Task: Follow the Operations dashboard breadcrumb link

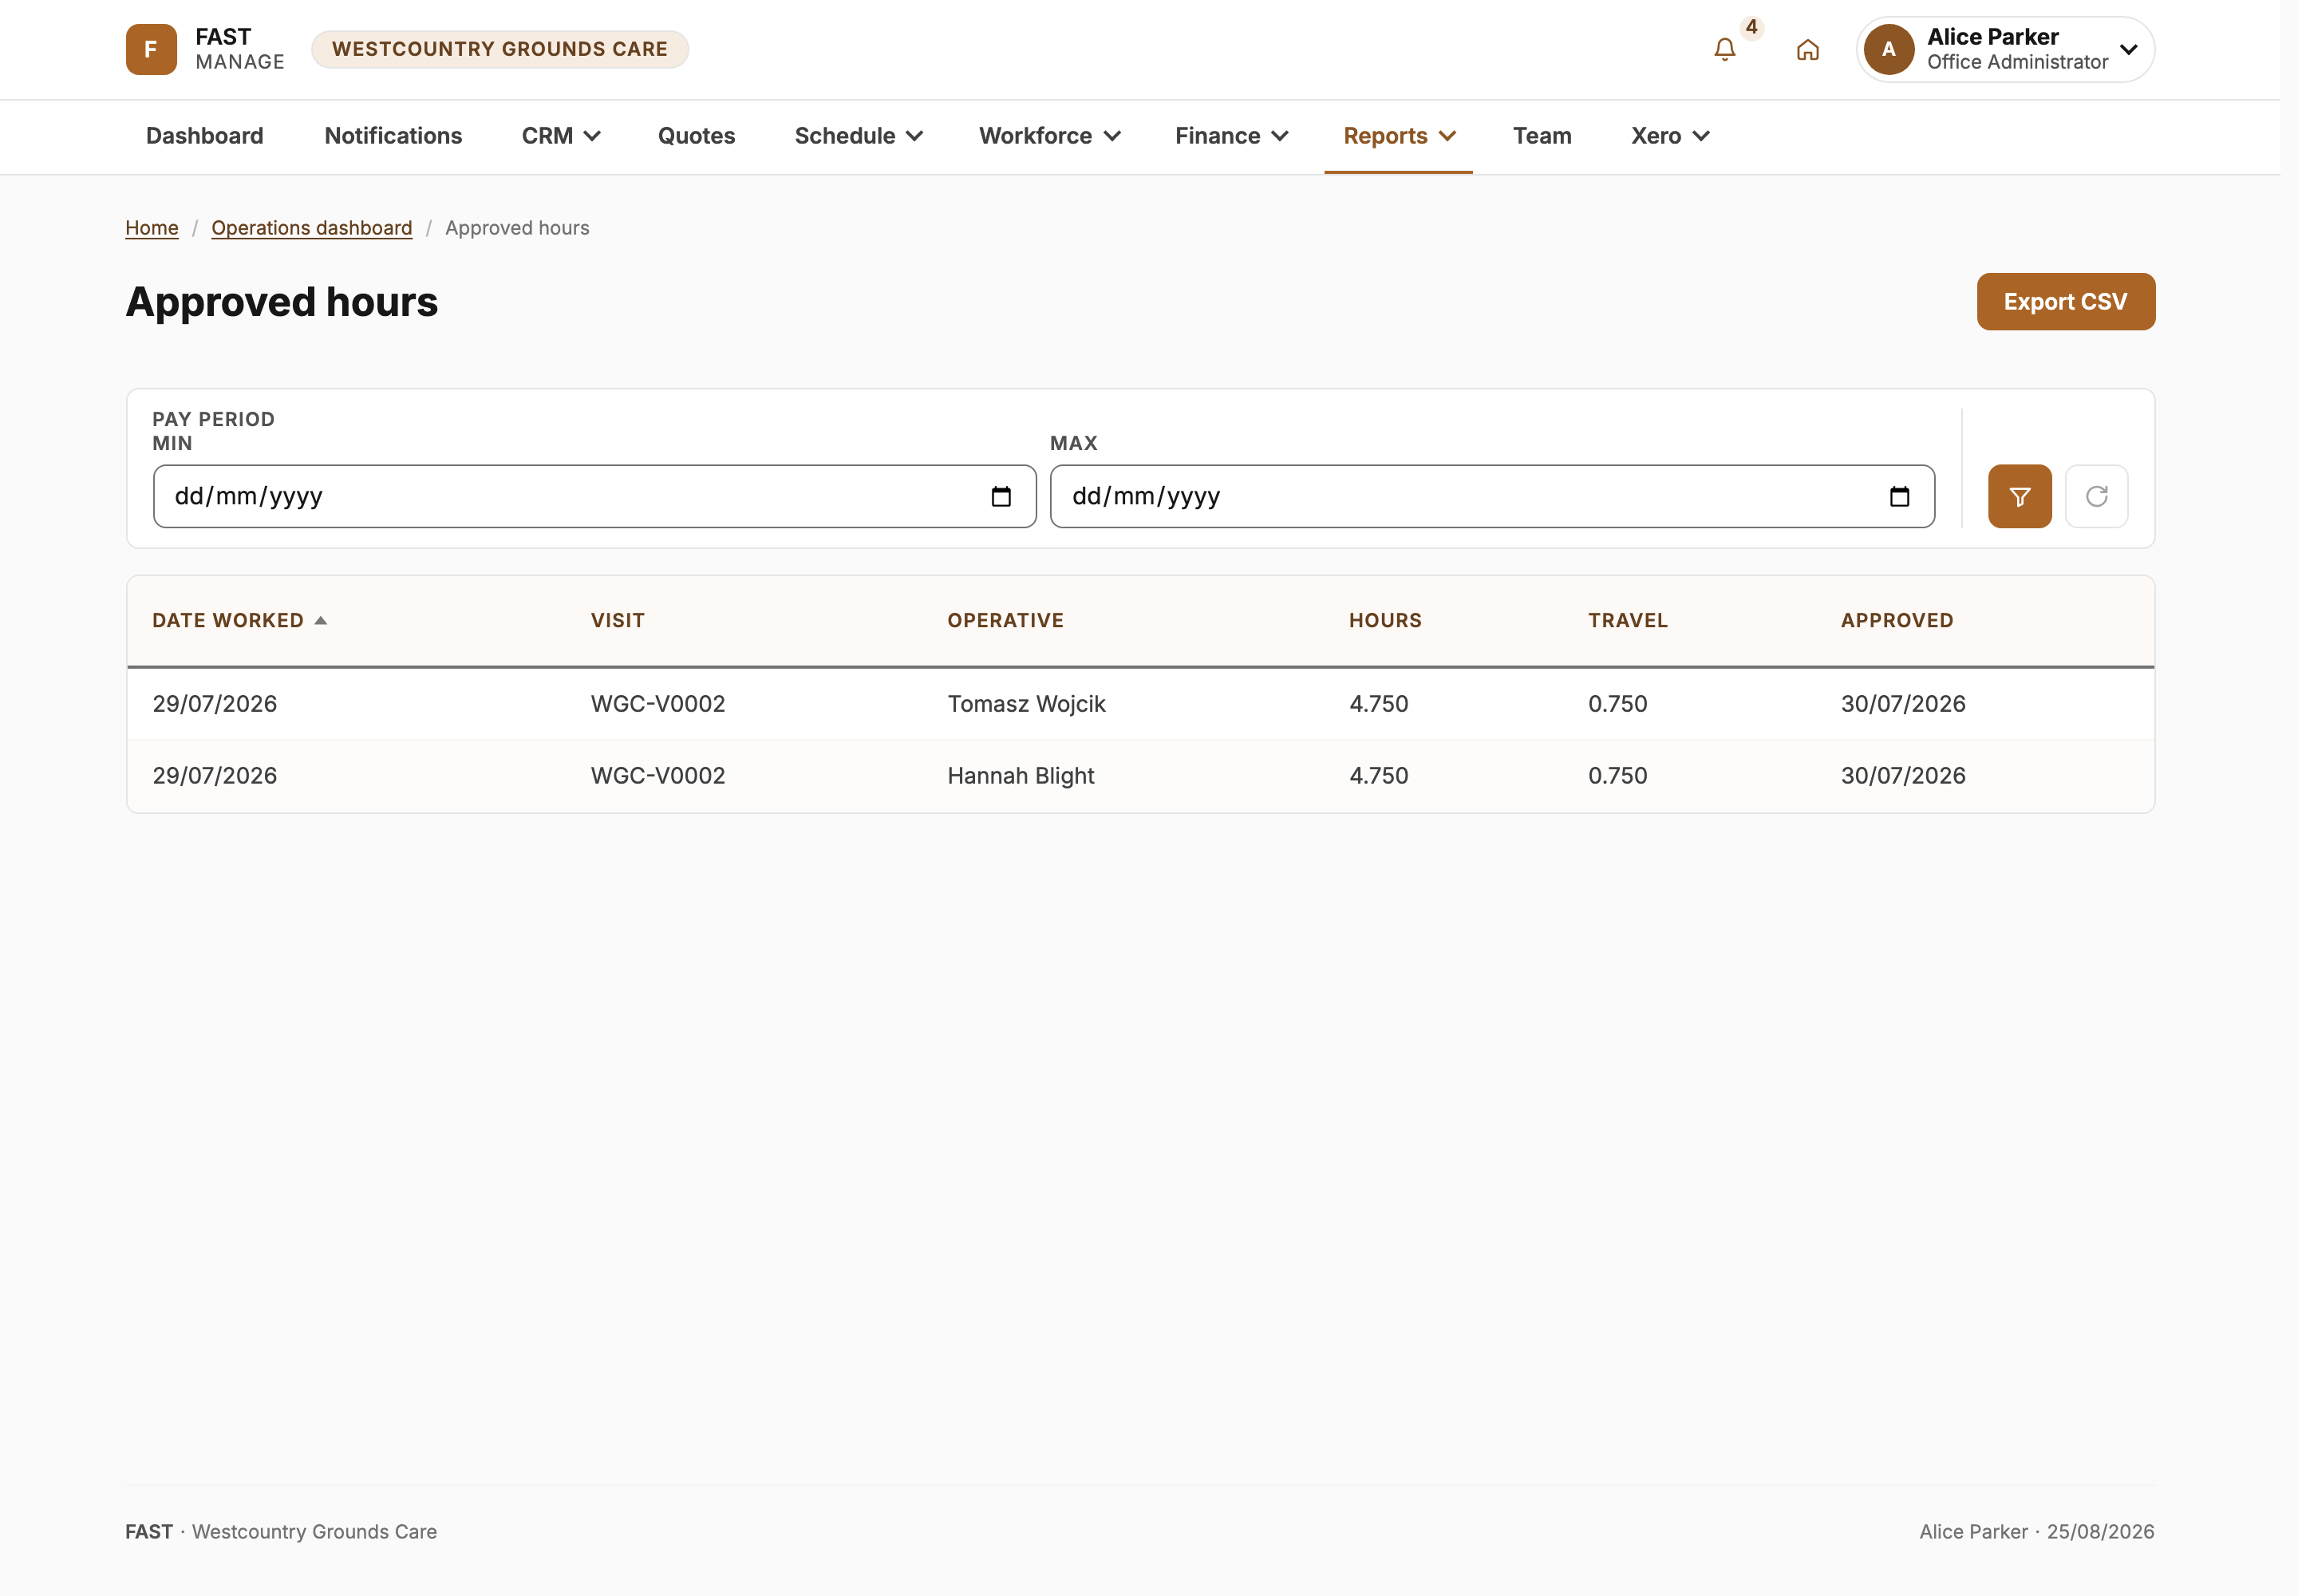Action: 311,228
